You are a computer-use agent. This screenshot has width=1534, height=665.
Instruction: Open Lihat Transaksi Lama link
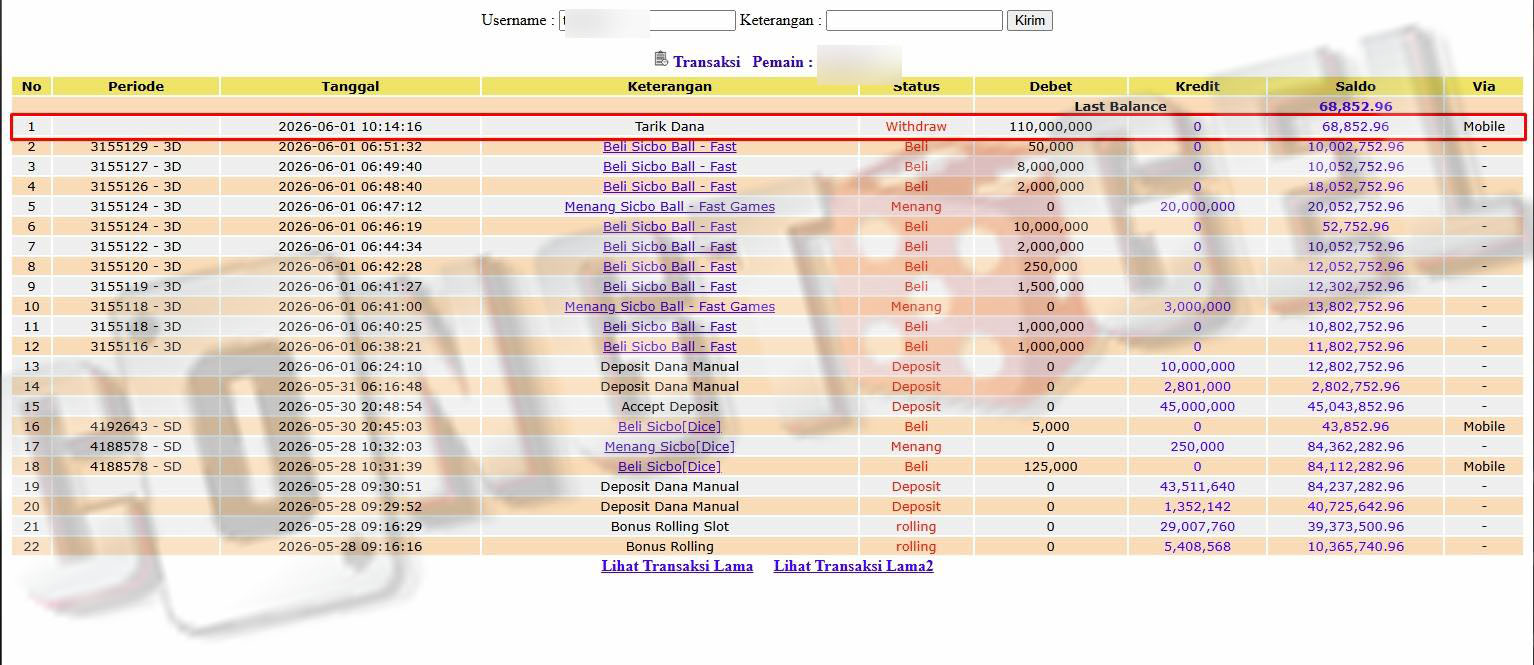point(677,566)
